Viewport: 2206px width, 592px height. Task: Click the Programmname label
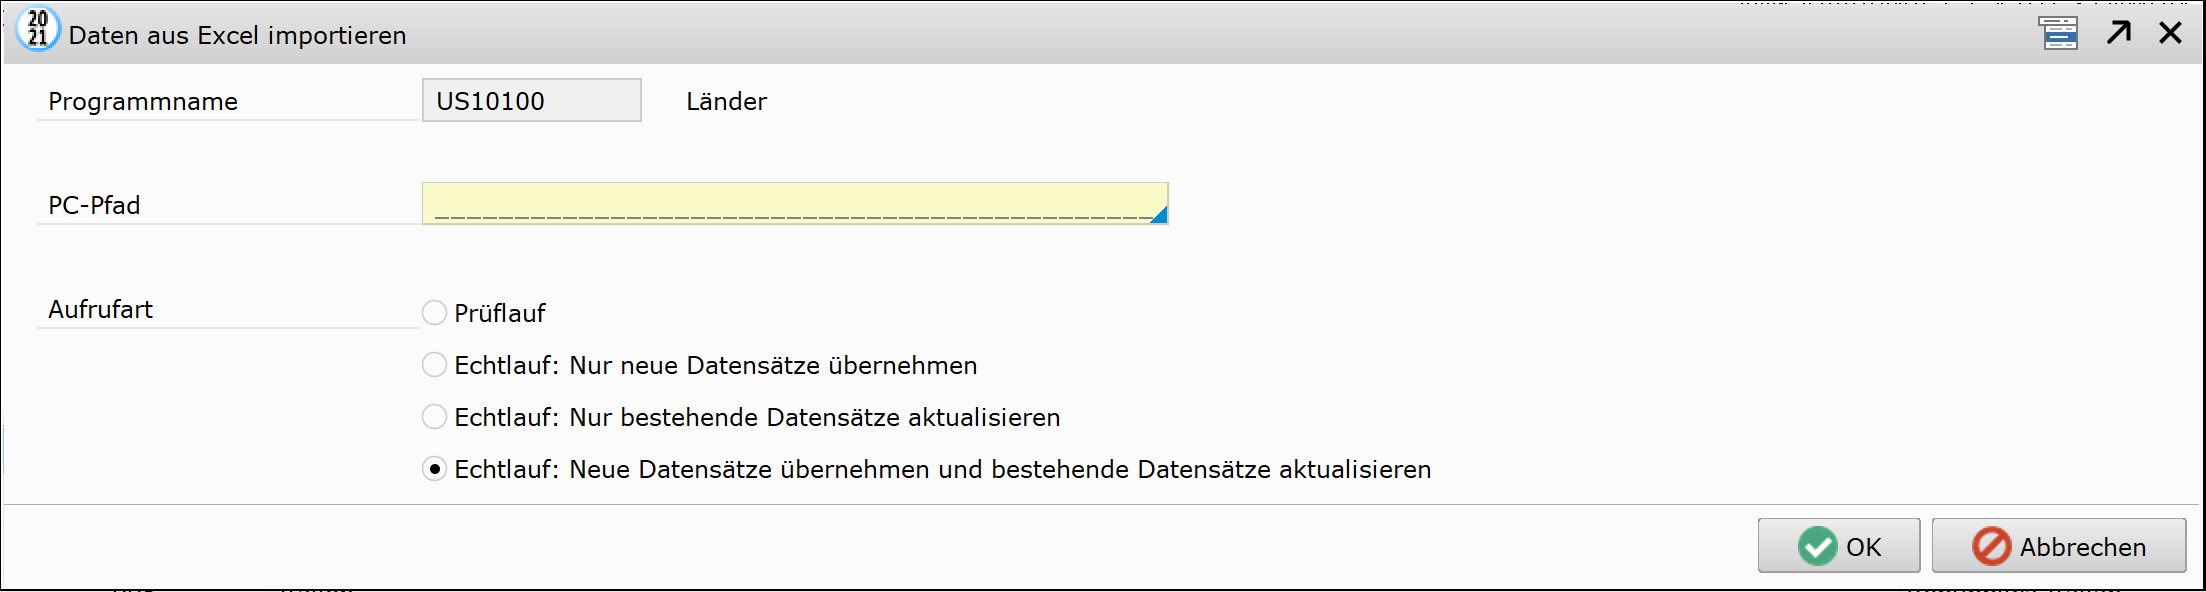(x=143, y=101)
